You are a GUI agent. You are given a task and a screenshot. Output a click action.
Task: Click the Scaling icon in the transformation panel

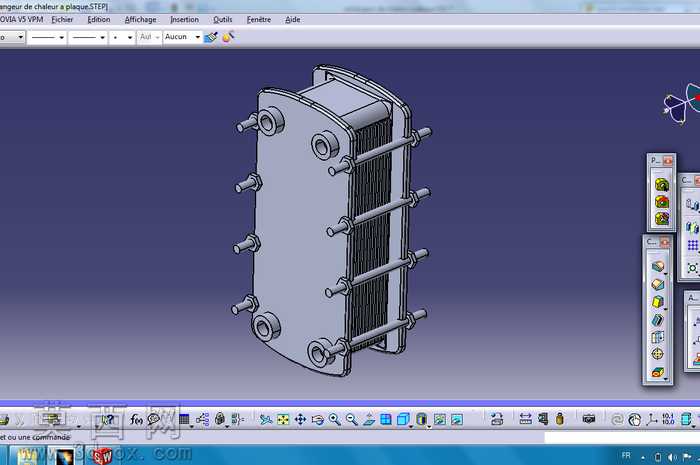point(692,268)
